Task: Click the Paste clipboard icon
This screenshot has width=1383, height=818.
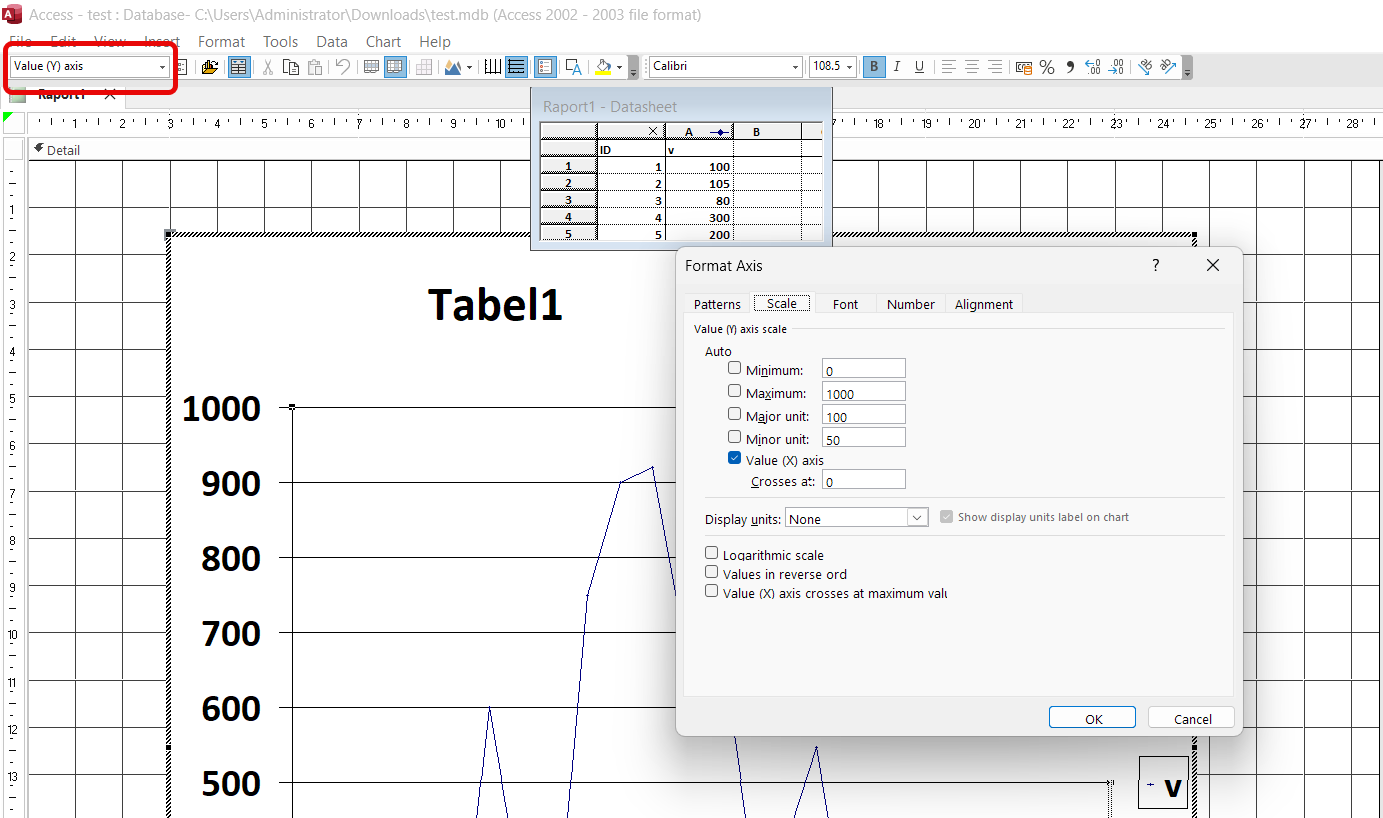Action: coord(315,67)
